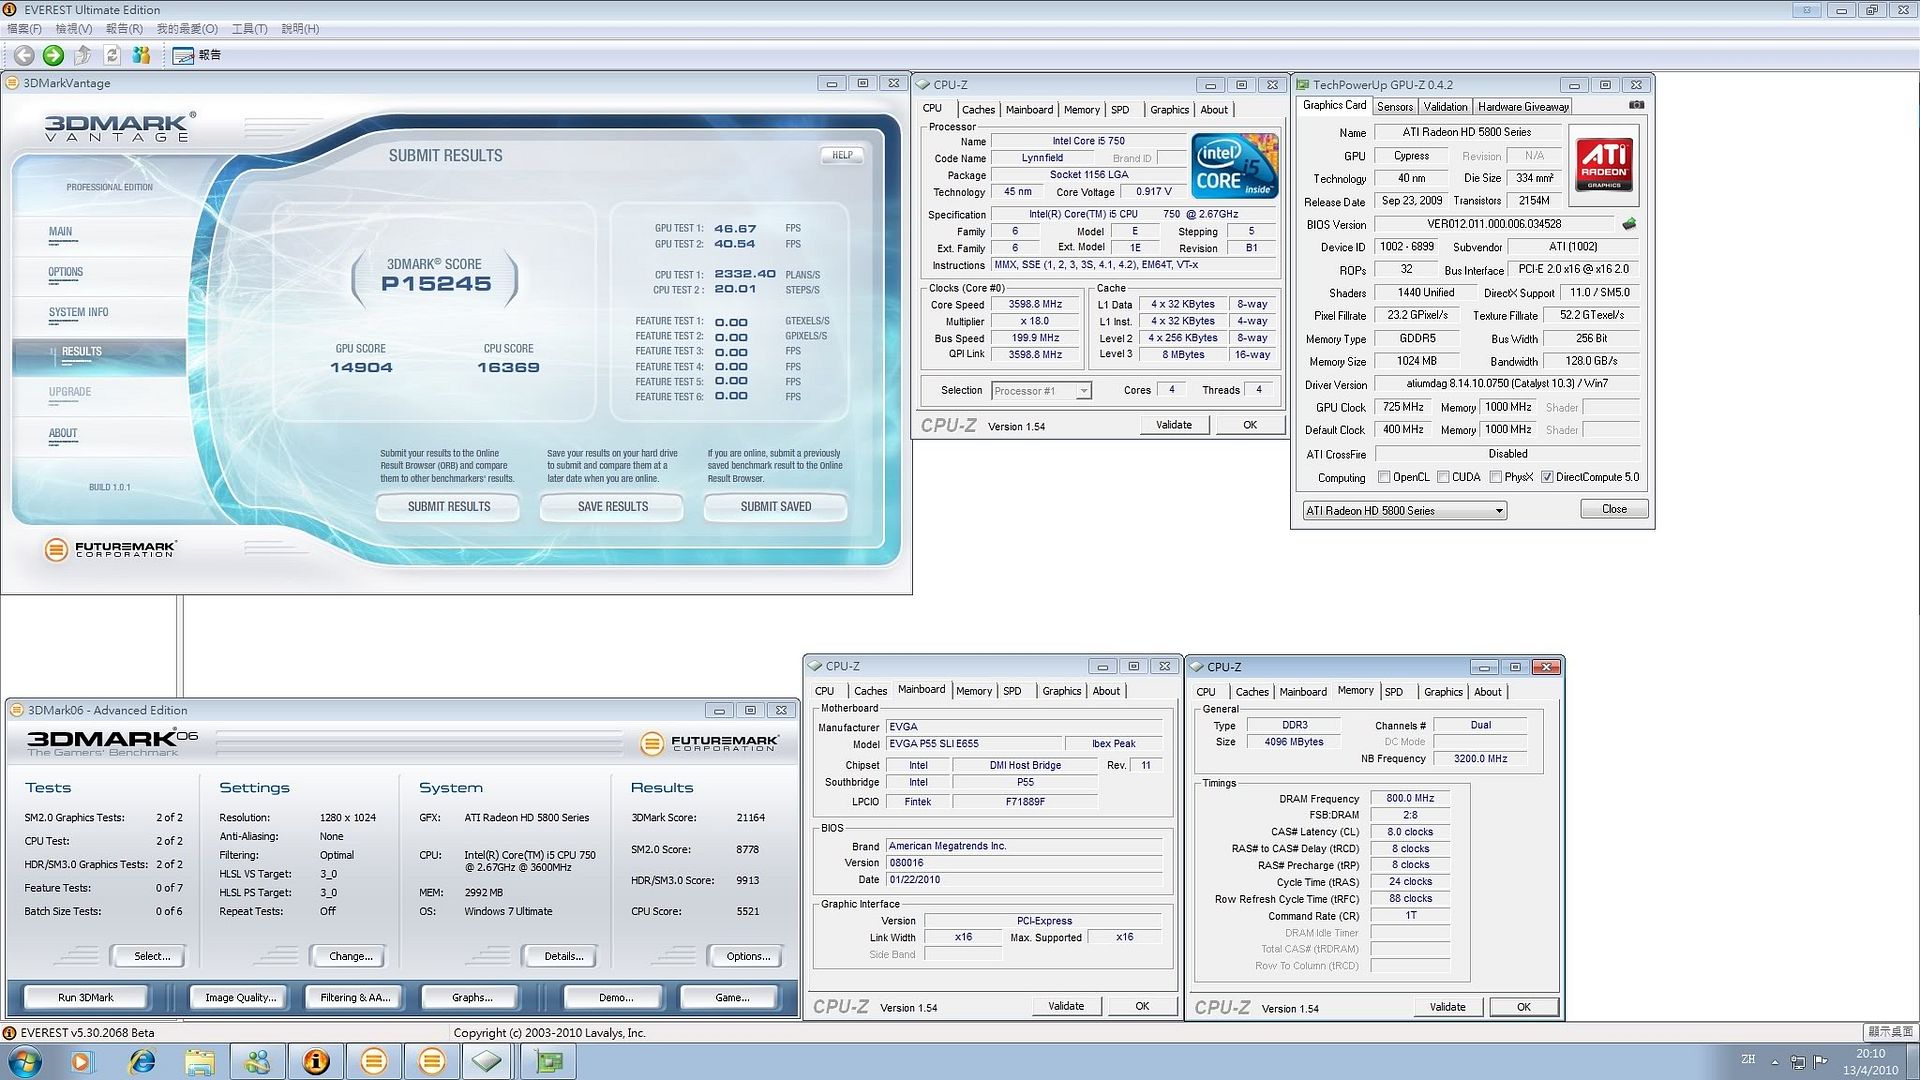1920x1080 pixels.
Task: Switch to the Sensors tab in GPU-Z
Action: pyautogui.click(x=1394, y=107)
